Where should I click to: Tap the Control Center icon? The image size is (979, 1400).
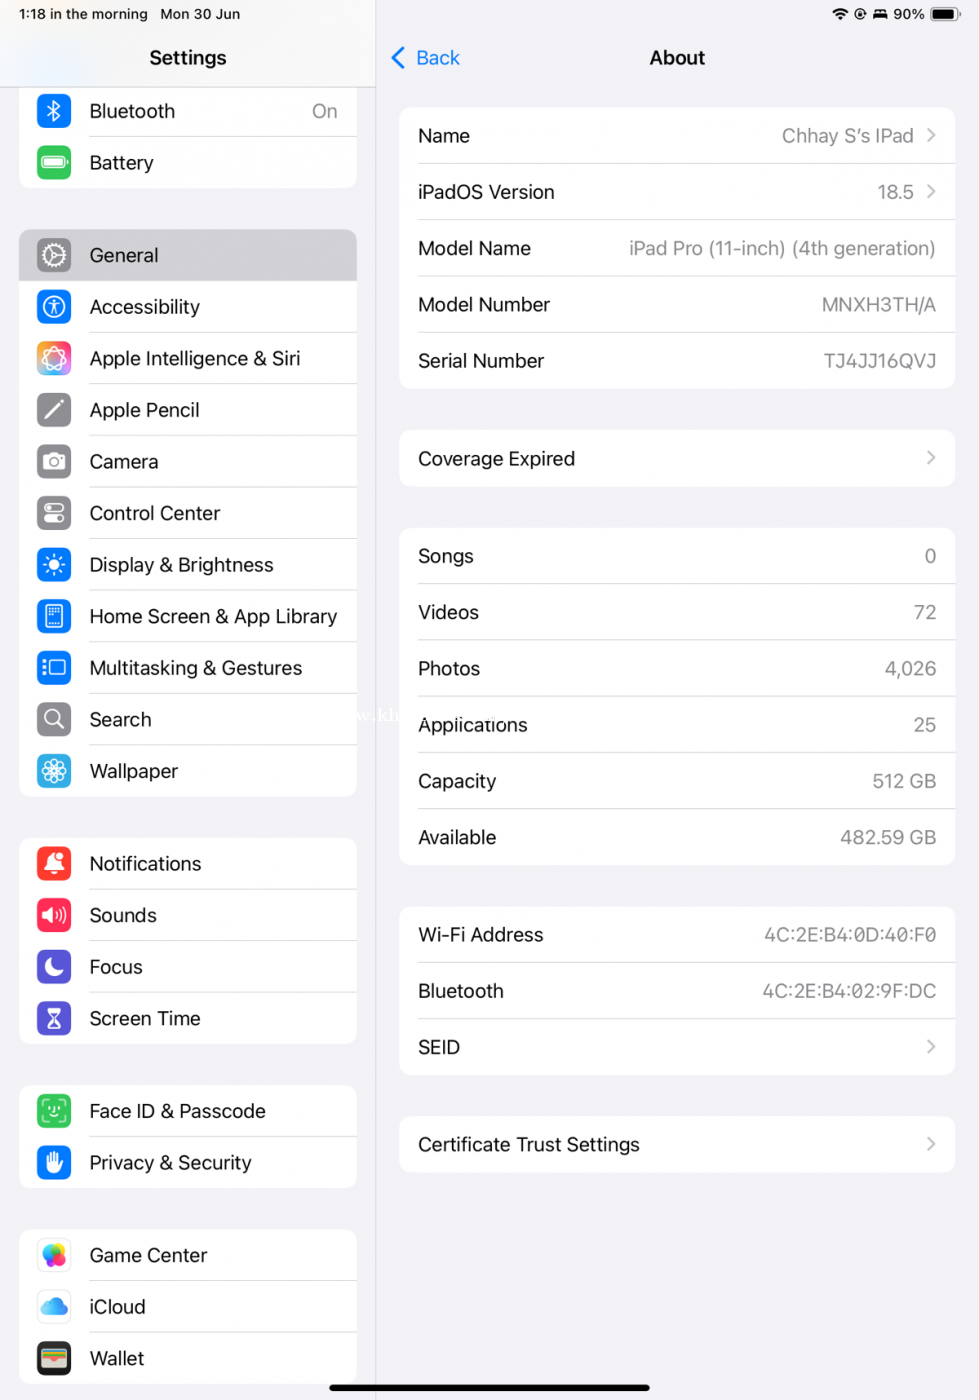coord(54,513)
